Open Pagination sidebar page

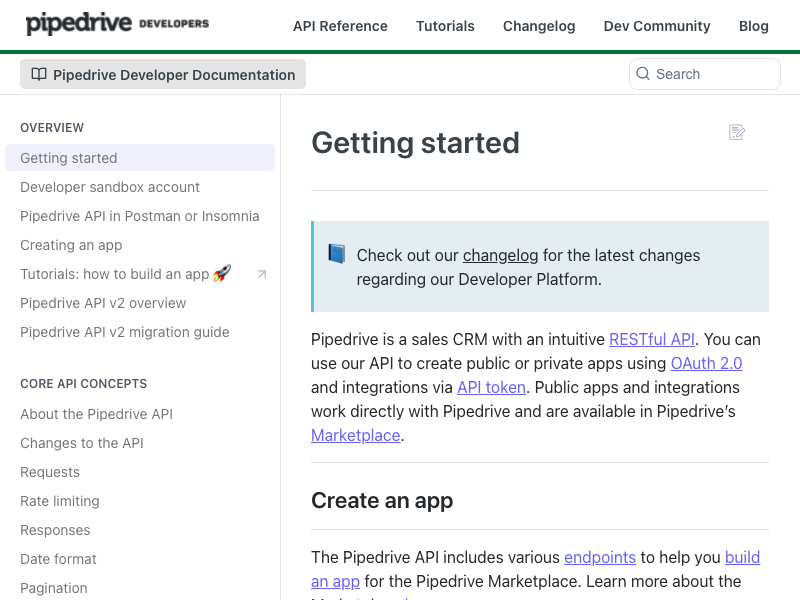[54, 588]
